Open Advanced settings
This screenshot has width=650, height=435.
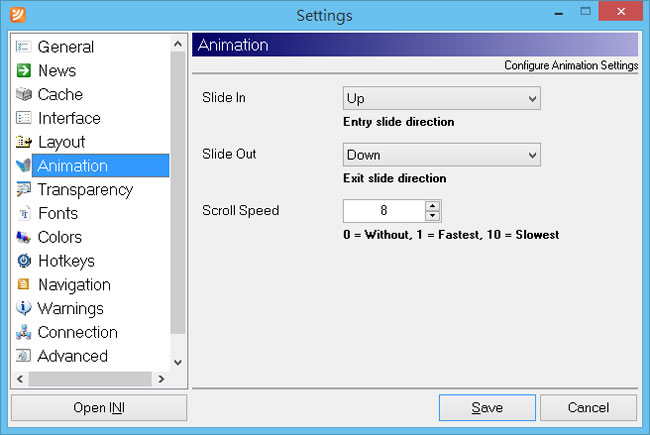[x=73, y=356]
